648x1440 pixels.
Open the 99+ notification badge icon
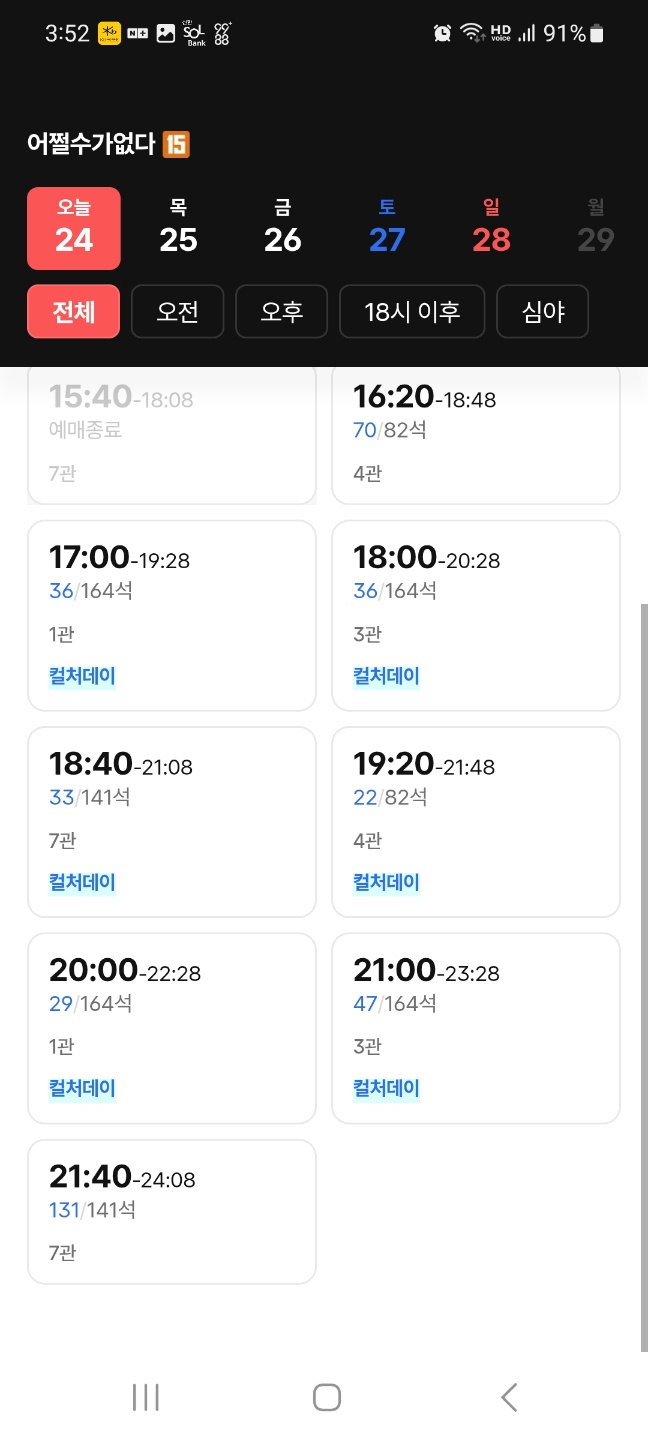(222, 33)
